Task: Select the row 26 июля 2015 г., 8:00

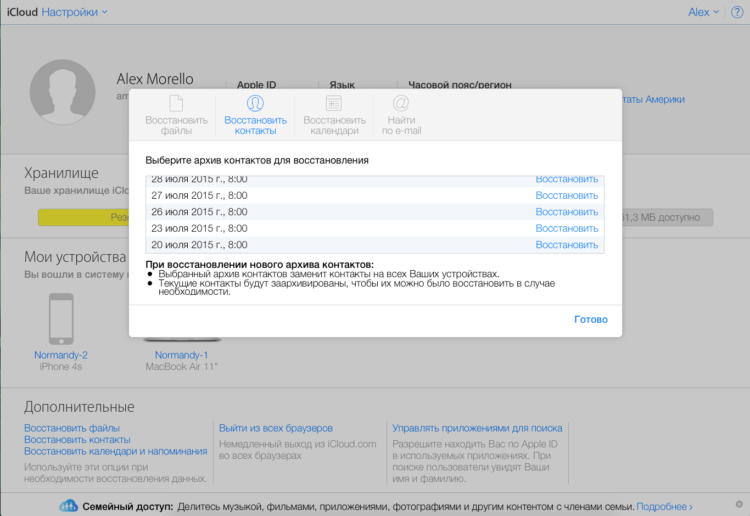Action: (375, 211)
